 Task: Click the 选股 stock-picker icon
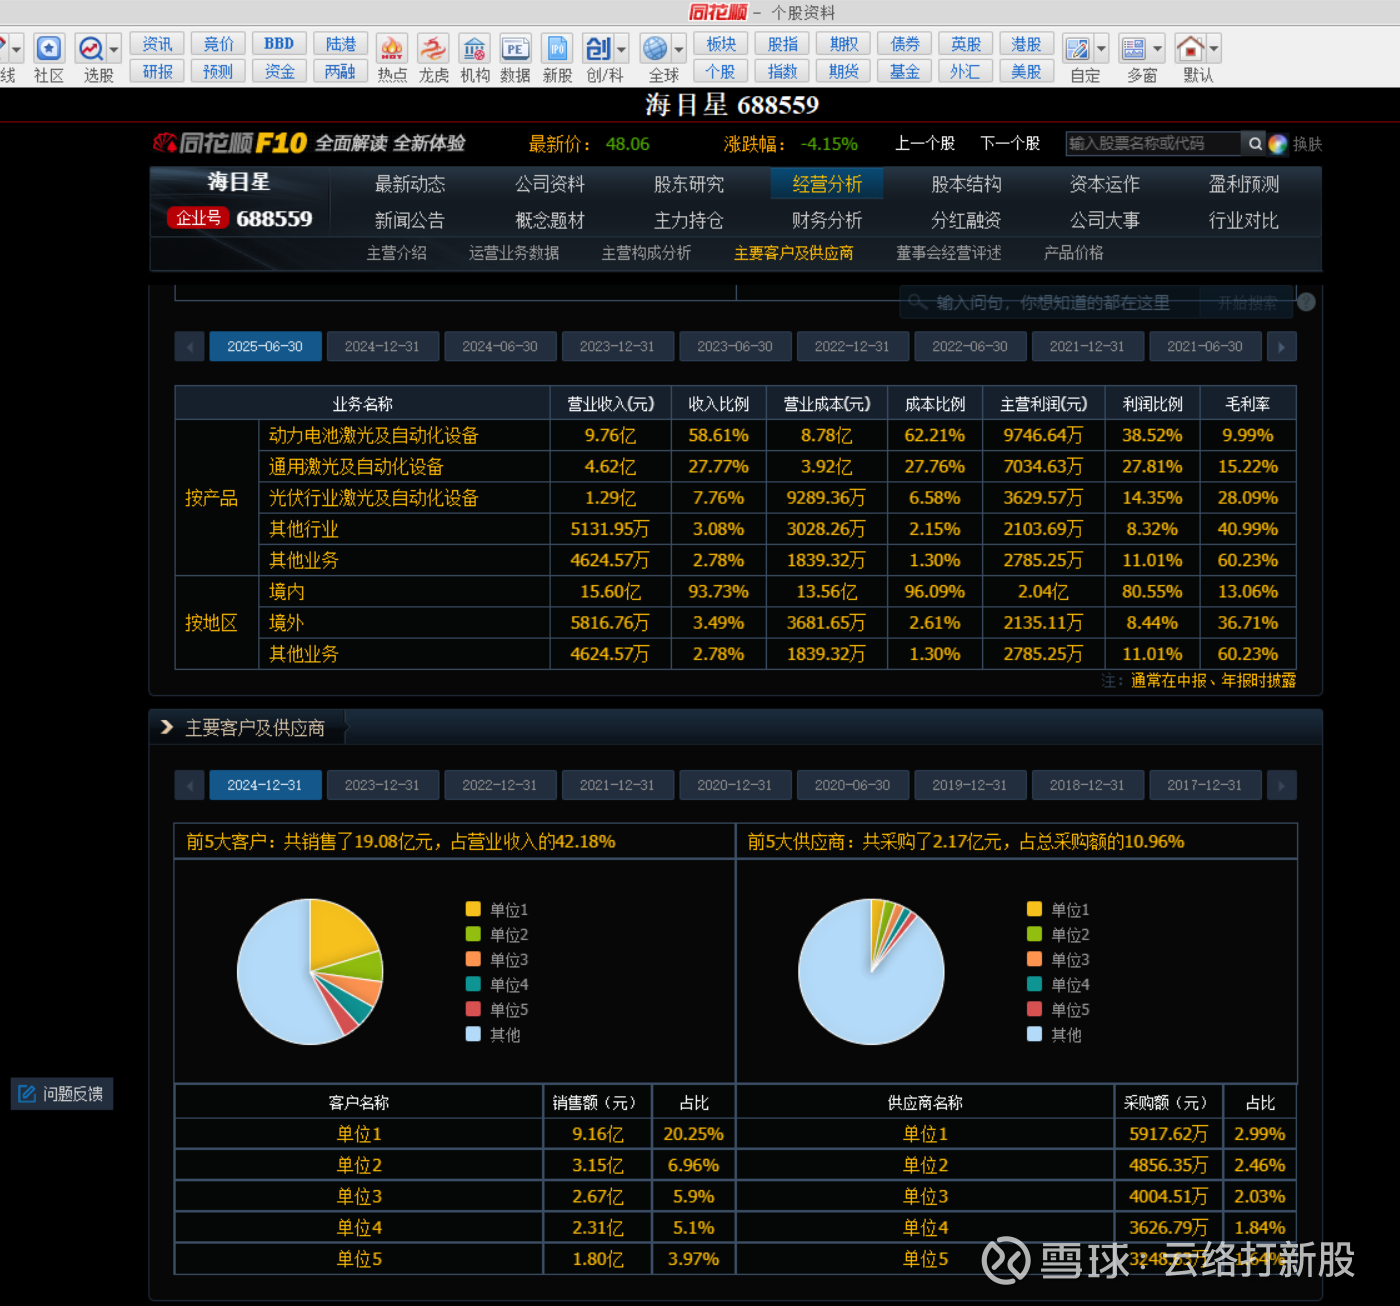click(x=91, y=48)
